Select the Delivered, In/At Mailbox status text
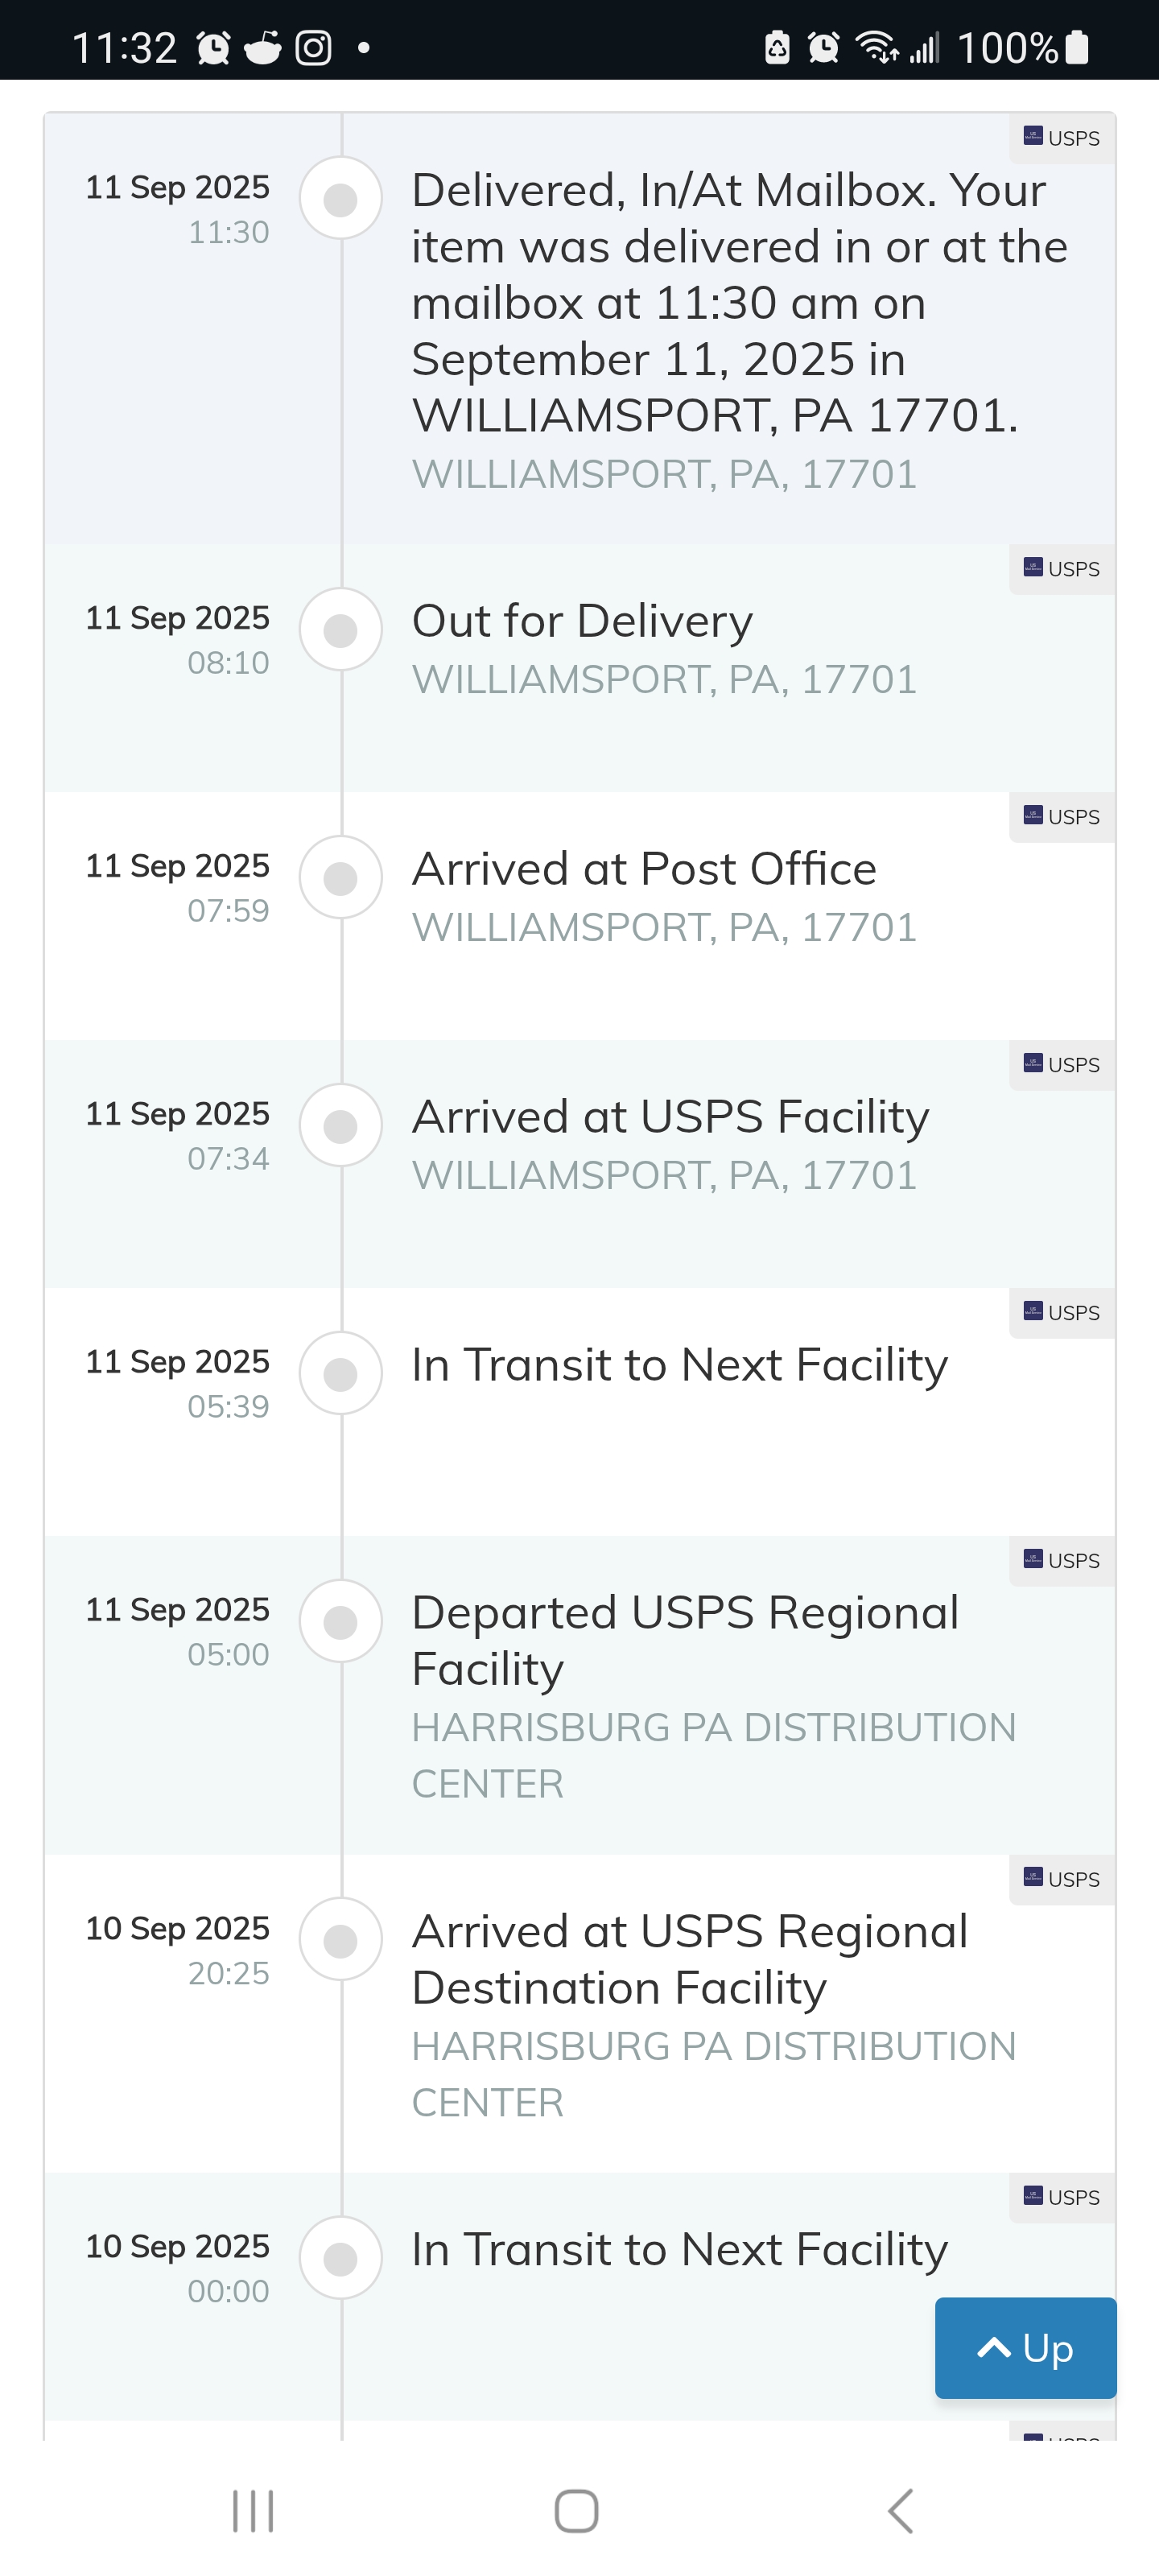The height and width of the screenshot is (2576, 1159). [x=740, y=303]
